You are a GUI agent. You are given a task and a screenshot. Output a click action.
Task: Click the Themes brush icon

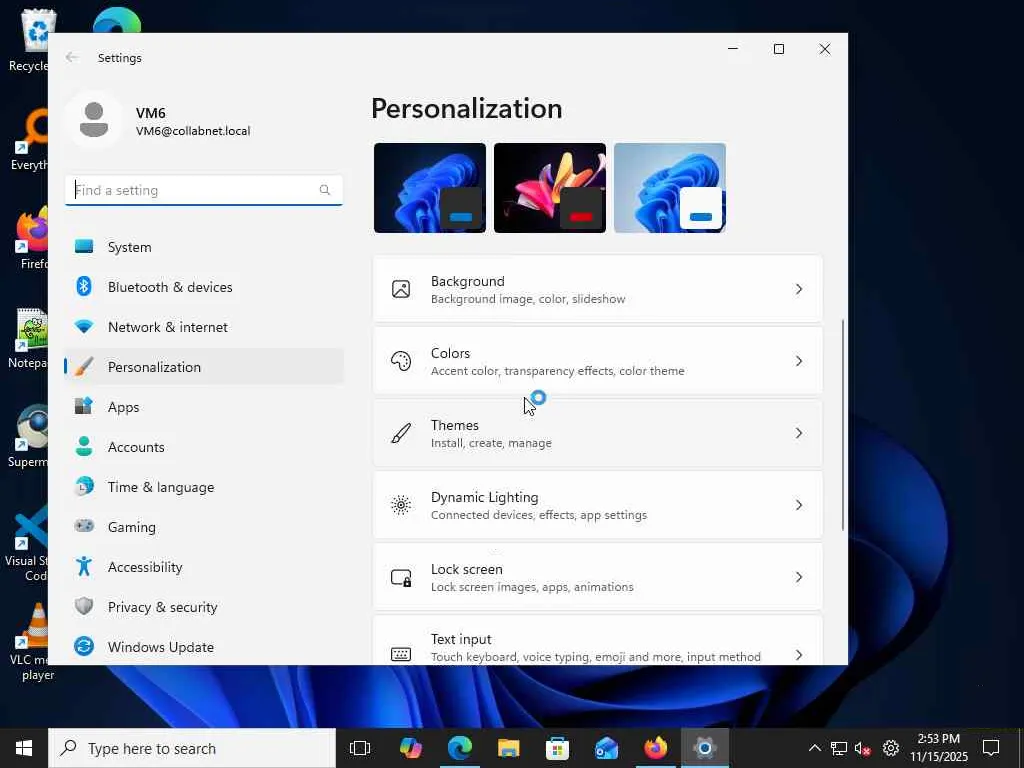(401, 433)
